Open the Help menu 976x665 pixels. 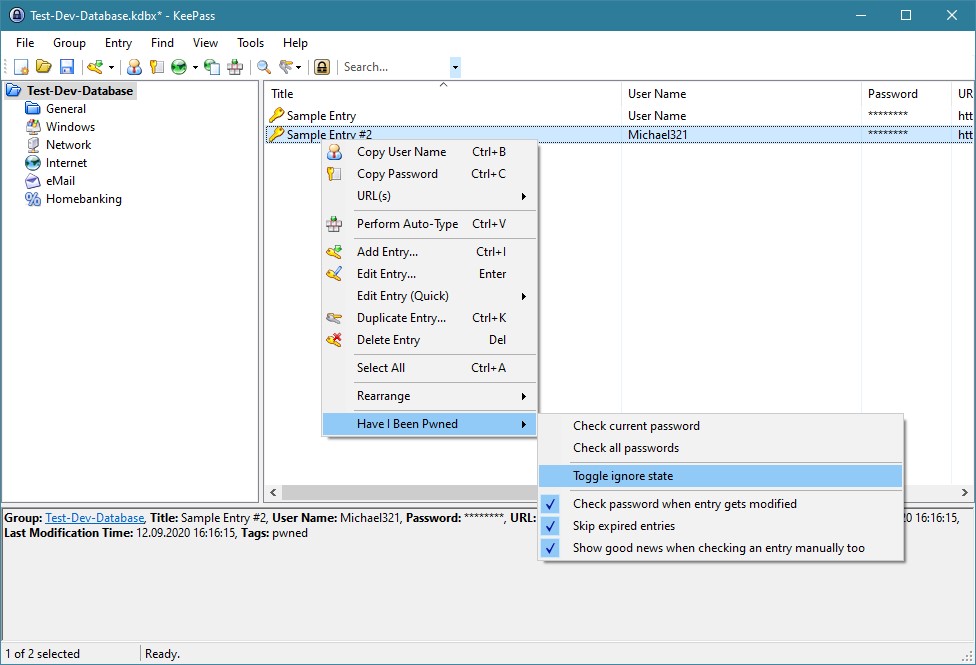coord(295,42)
